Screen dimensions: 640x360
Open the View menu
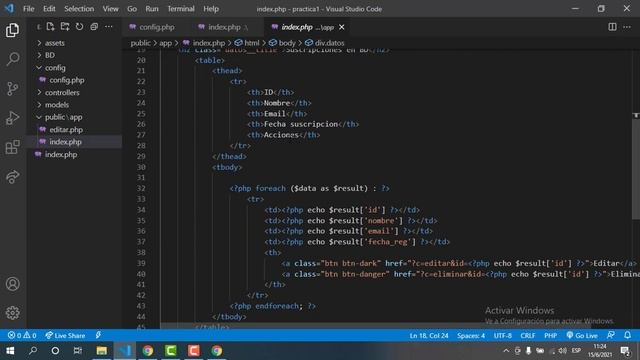110,9
